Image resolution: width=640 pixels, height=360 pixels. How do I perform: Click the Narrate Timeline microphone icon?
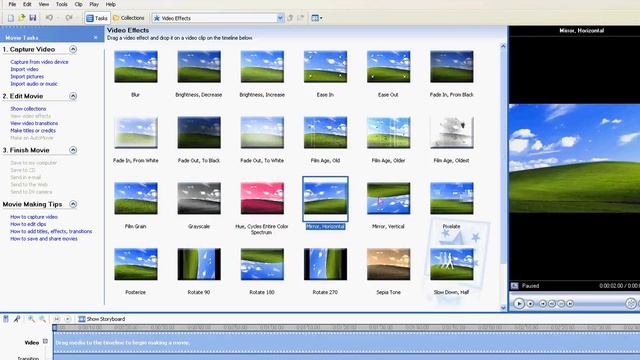click(x=17, y=319)
